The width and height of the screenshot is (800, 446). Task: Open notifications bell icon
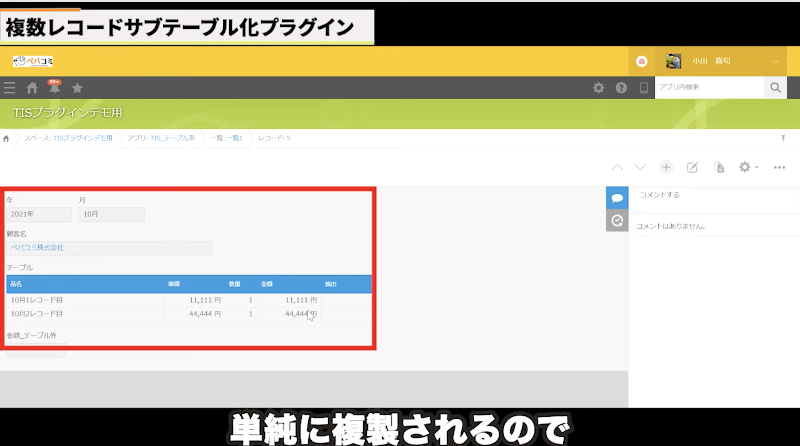point(54,88)
